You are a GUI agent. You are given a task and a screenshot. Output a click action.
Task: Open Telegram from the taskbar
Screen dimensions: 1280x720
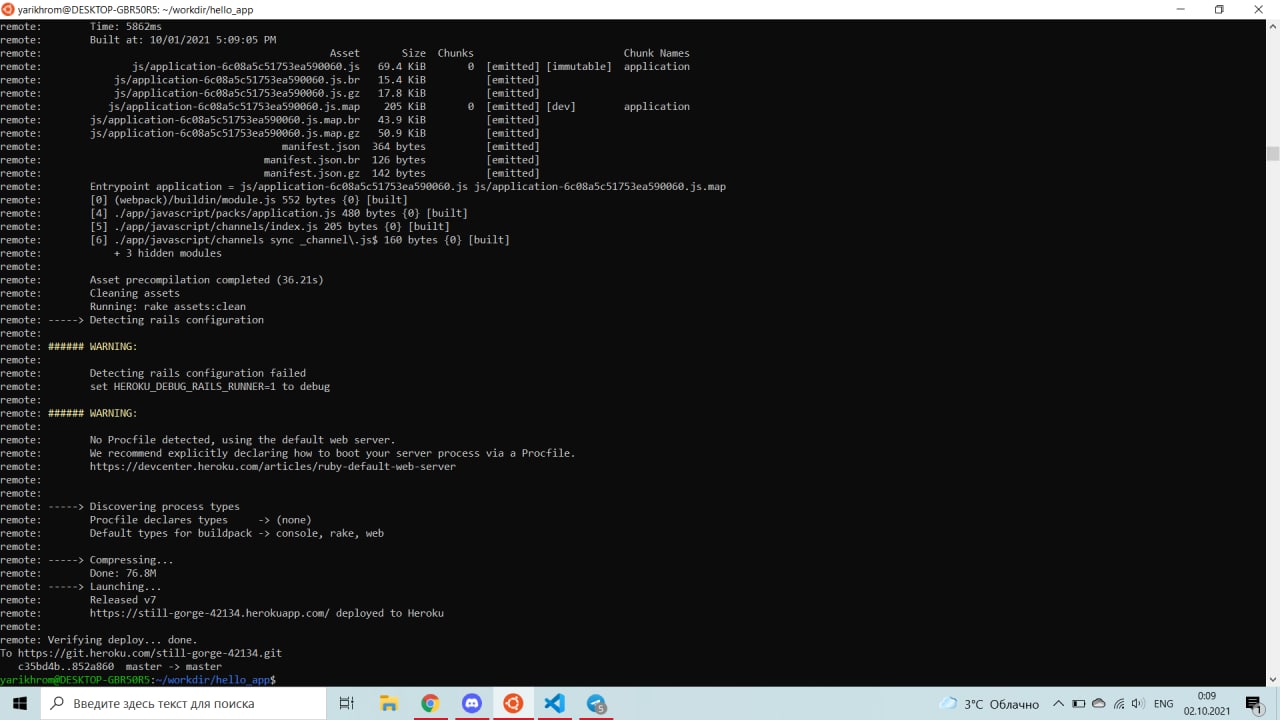597,703
